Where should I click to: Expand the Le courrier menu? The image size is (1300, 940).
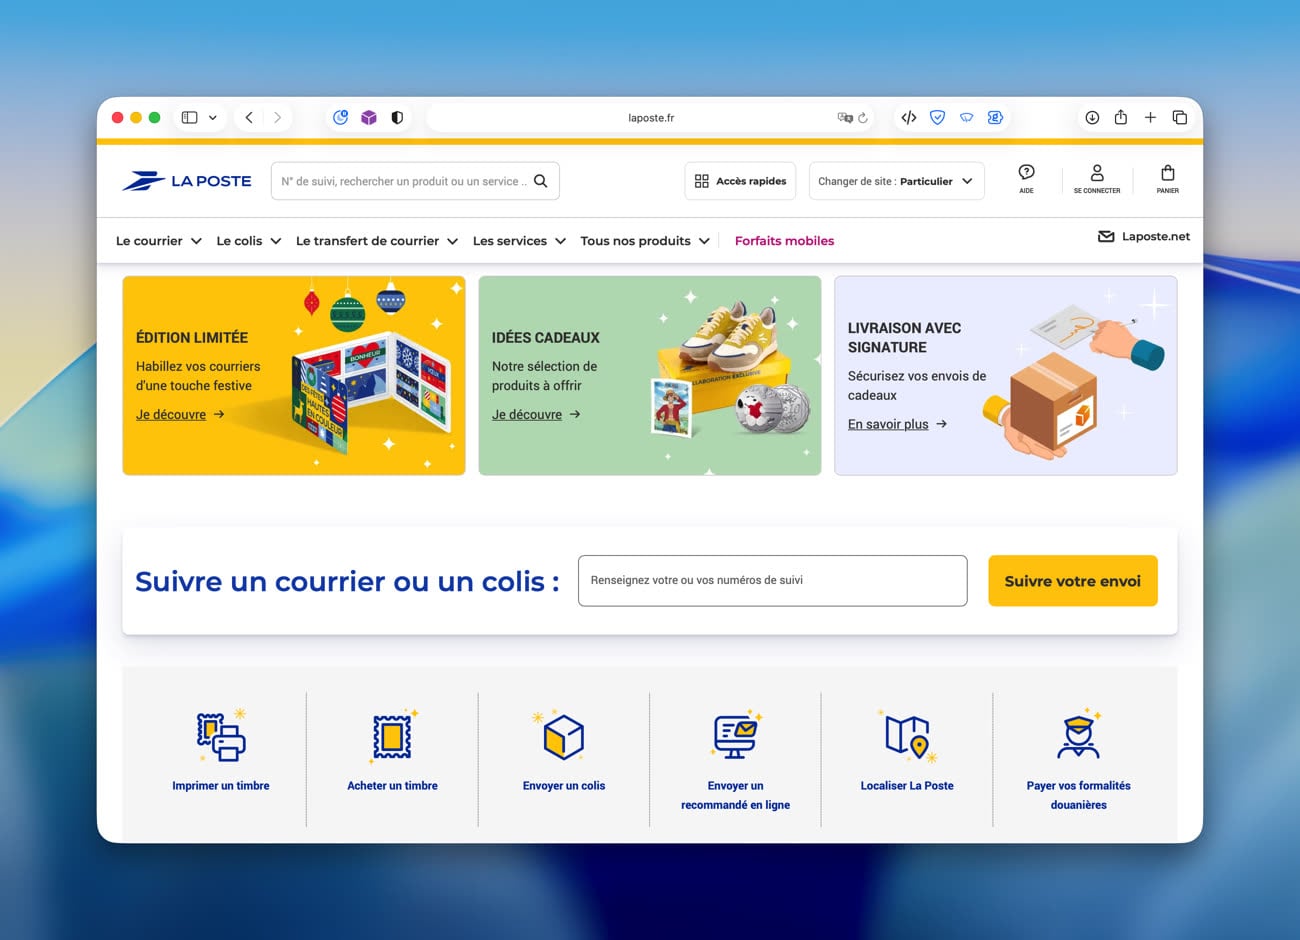158,241
